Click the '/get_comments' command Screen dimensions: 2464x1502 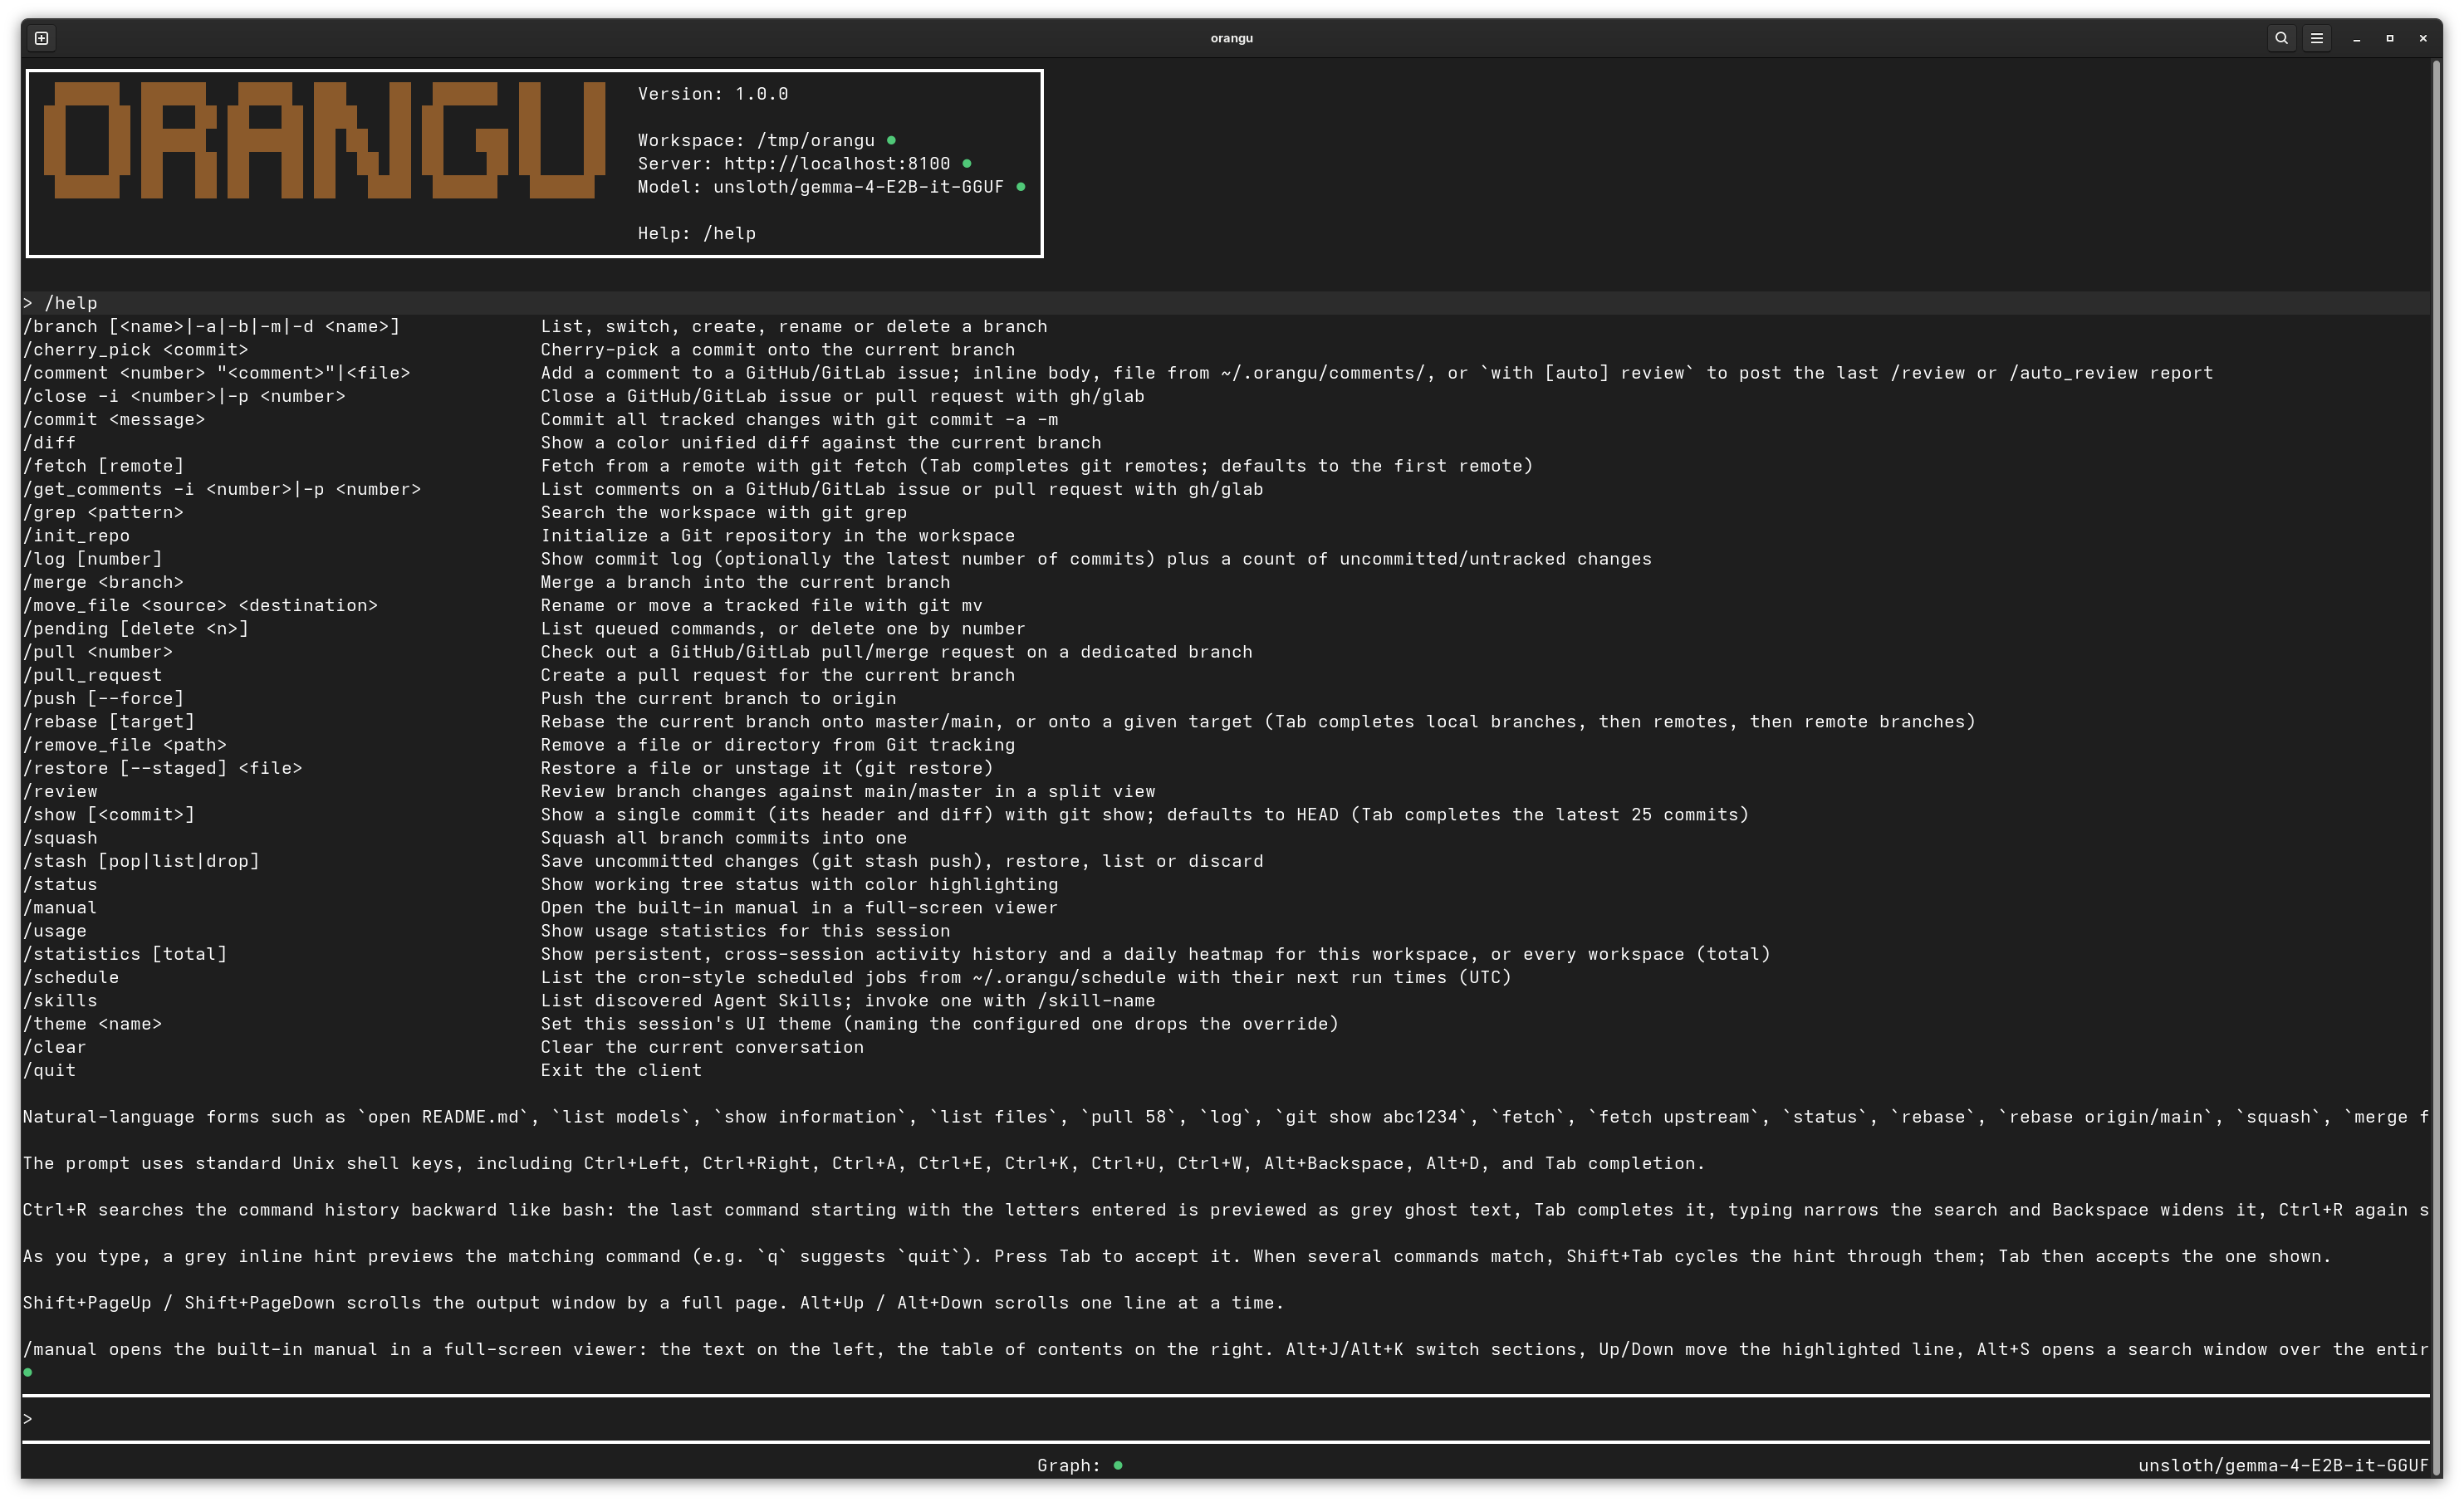[221, 489]
